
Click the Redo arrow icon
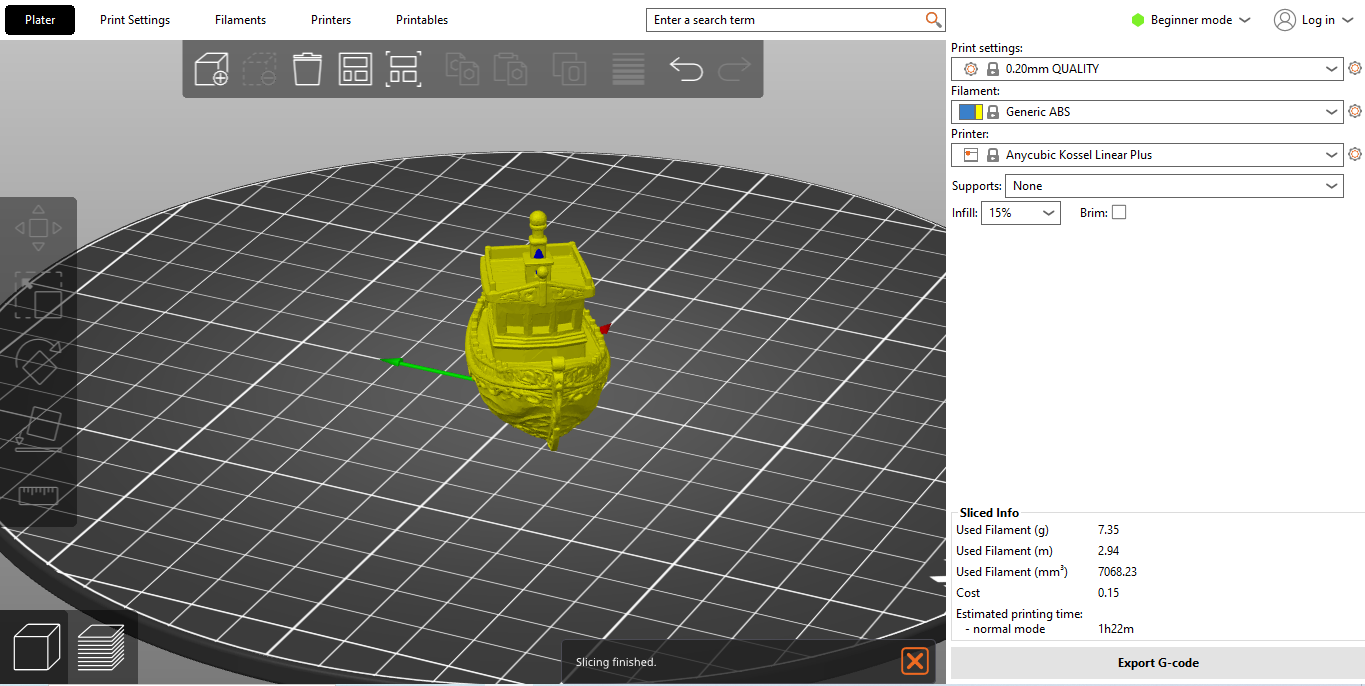(734, 69)
